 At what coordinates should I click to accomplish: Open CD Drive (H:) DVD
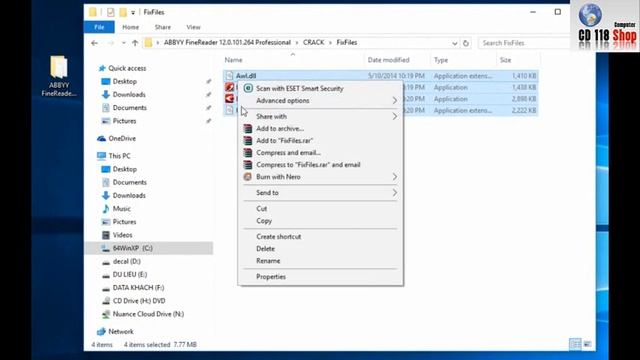(139, 301)
